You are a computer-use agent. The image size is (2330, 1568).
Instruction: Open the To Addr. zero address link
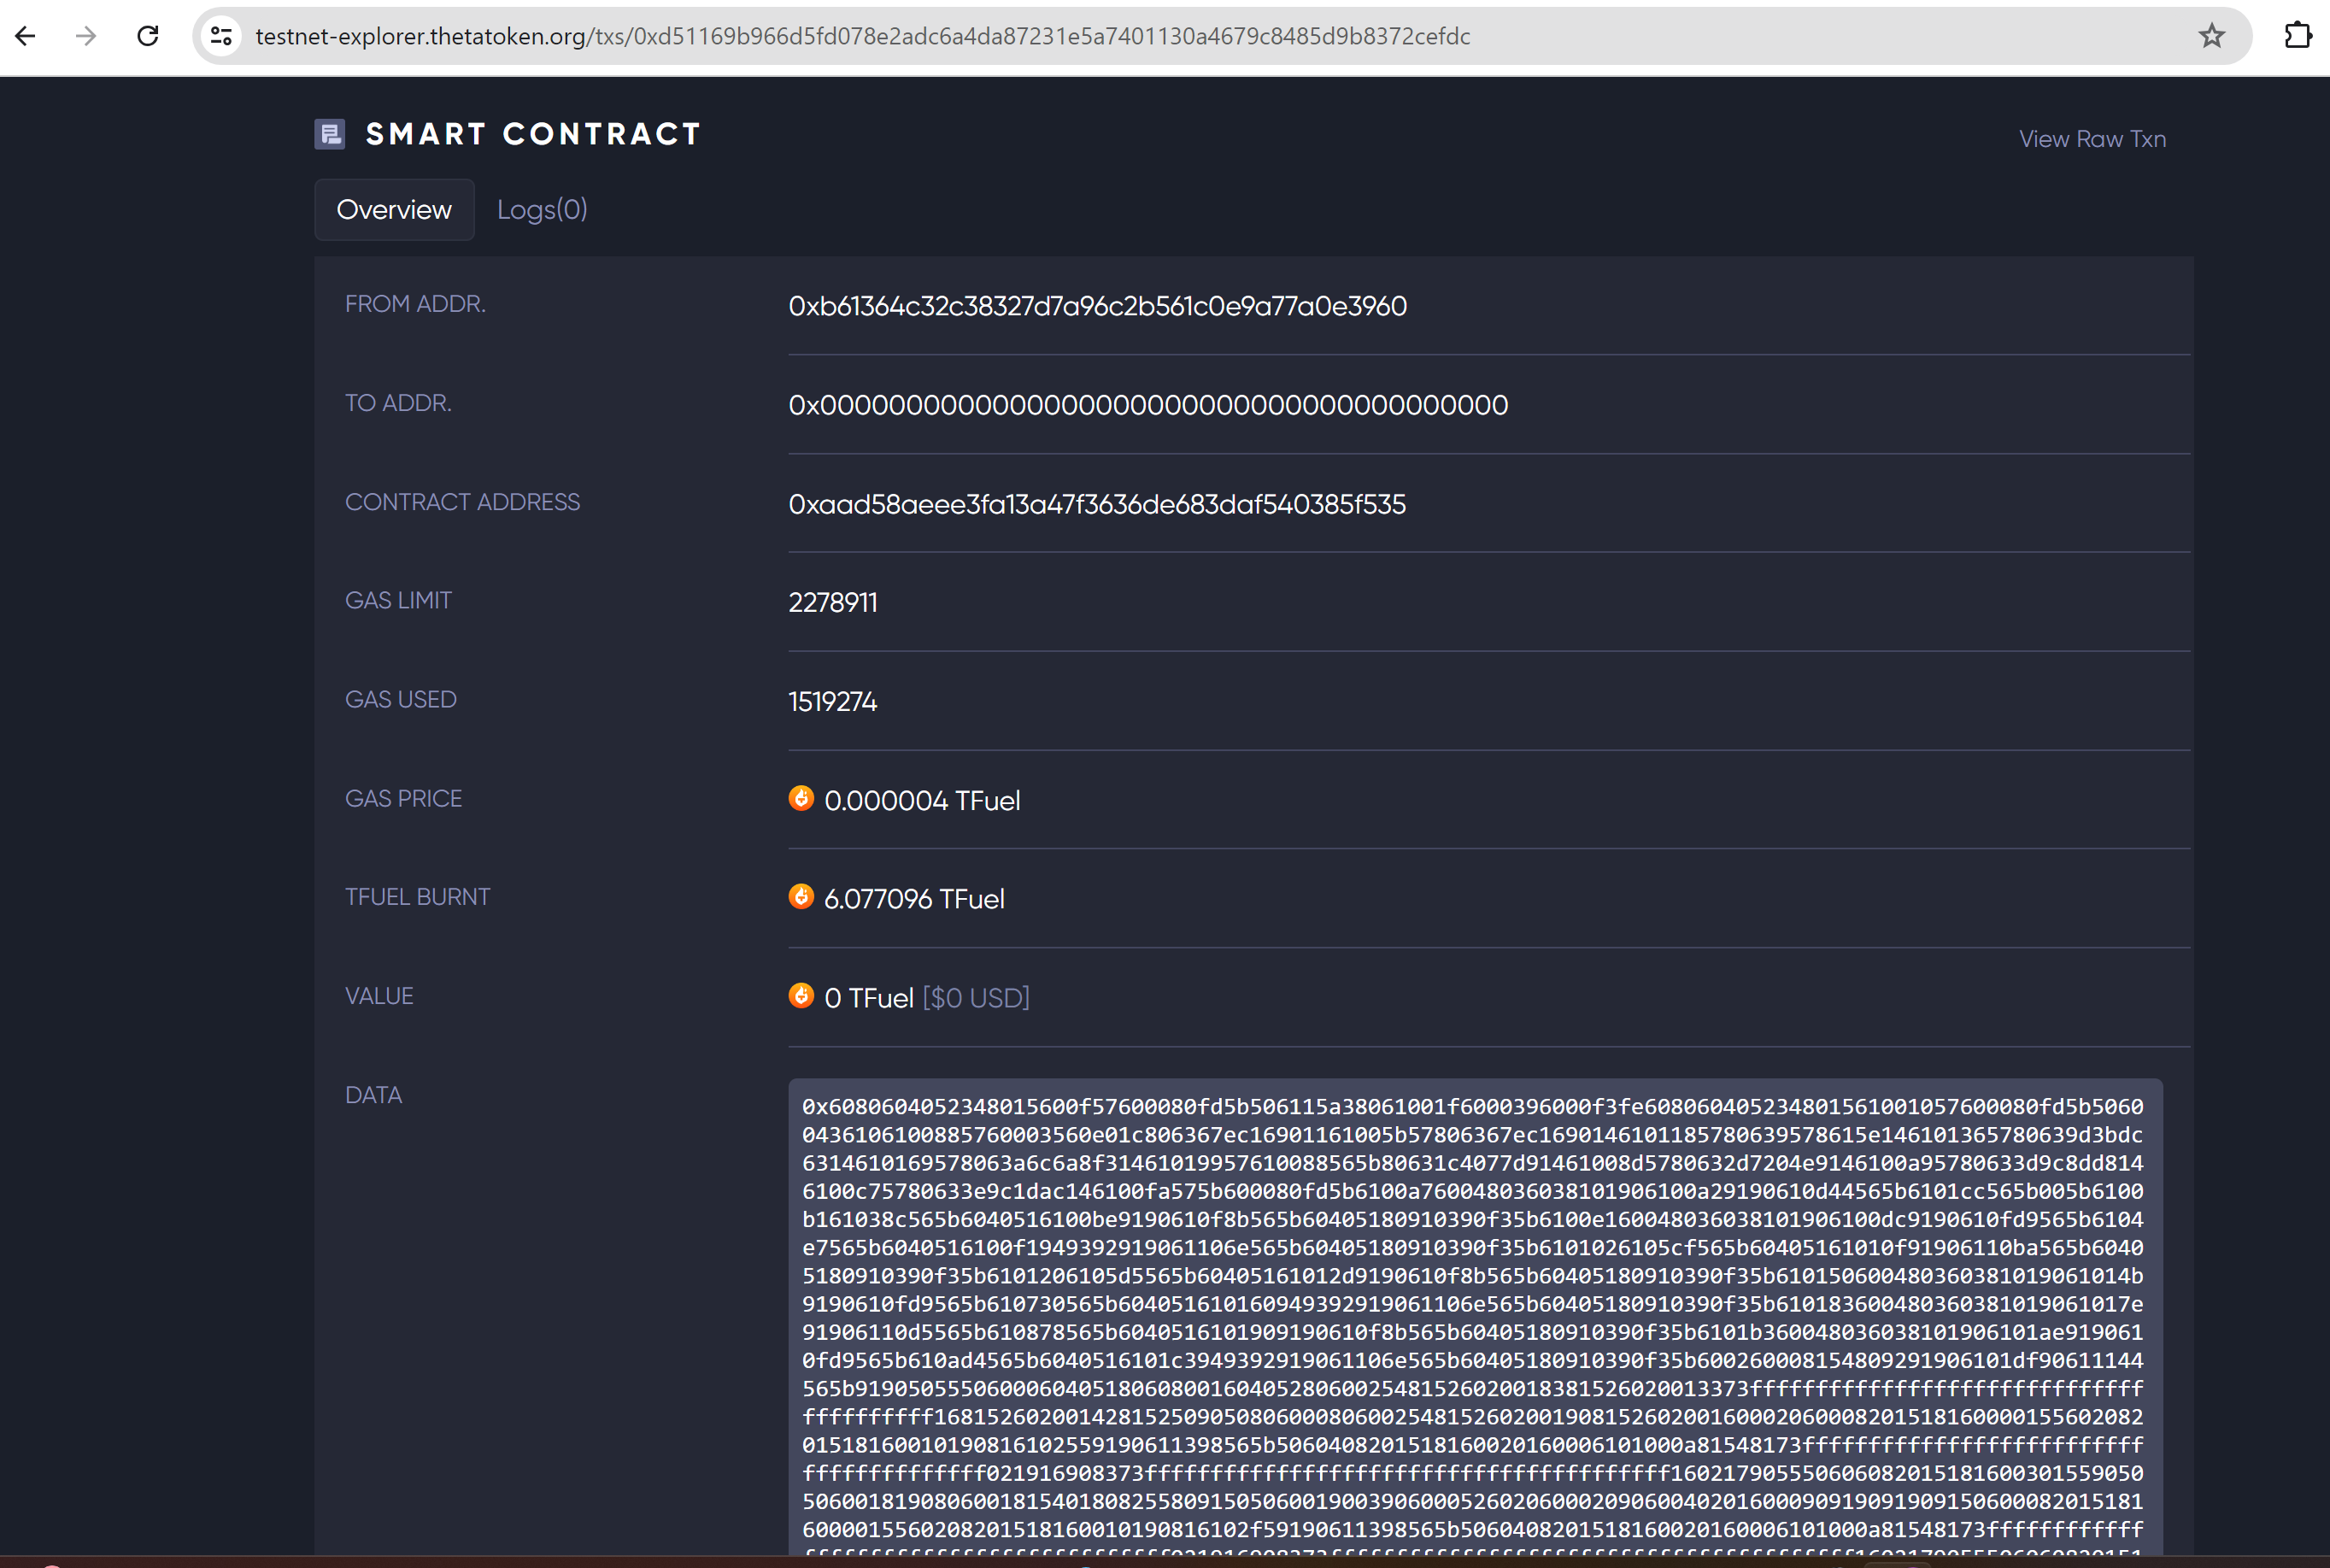point(1147,405)
